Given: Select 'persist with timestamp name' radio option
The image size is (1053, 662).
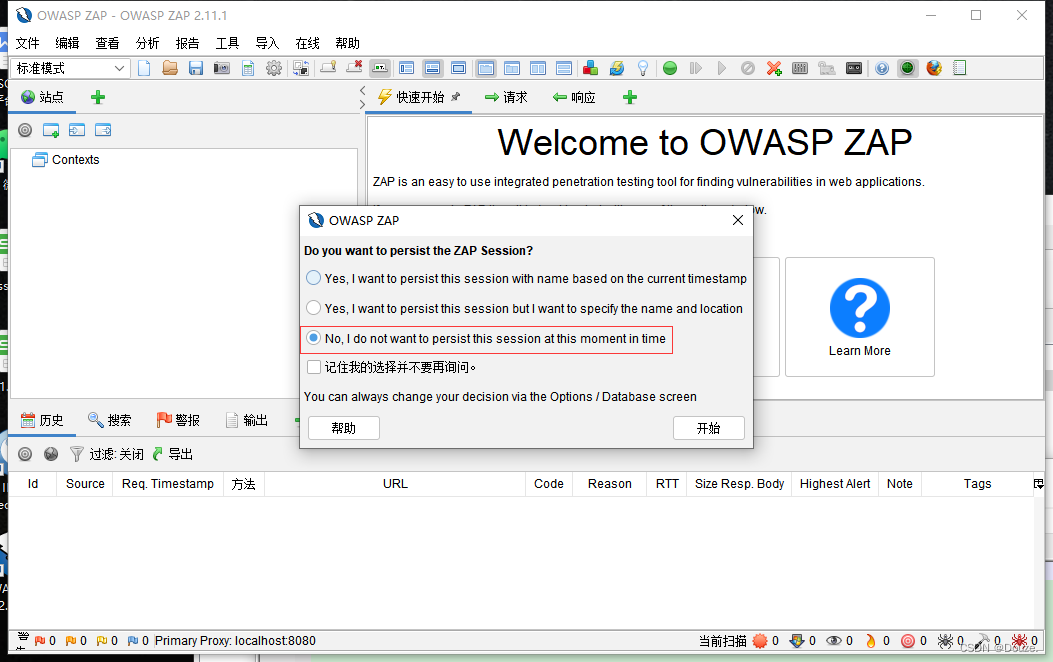Looking at the screenshot, I should (x=314, y=278).
